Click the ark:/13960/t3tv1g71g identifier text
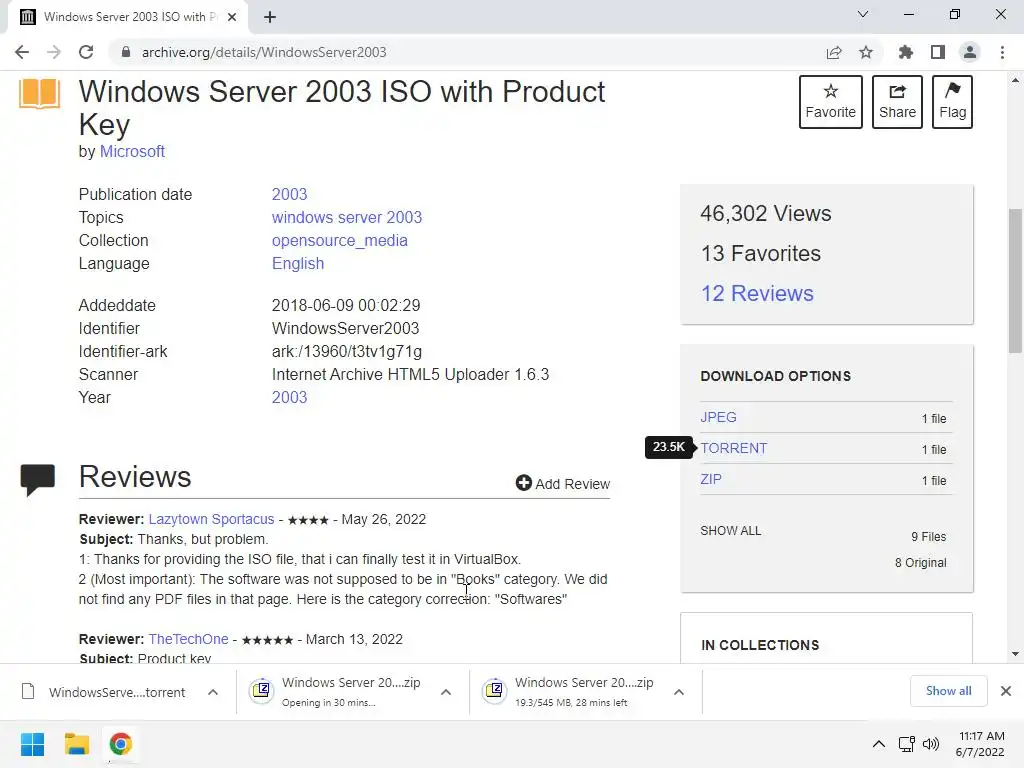Image resolution: width=1024 pixels, height=768 pixels. pyautogui.click(x=347, y=352)
